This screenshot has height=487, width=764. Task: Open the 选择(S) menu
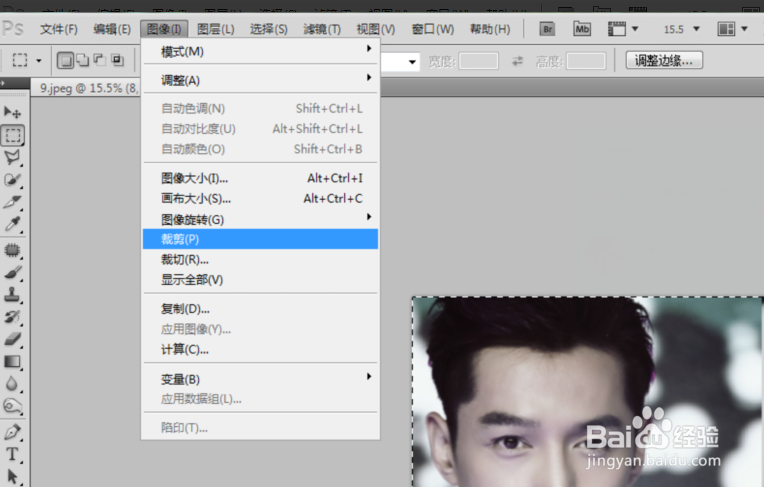(x=269, y=29)
